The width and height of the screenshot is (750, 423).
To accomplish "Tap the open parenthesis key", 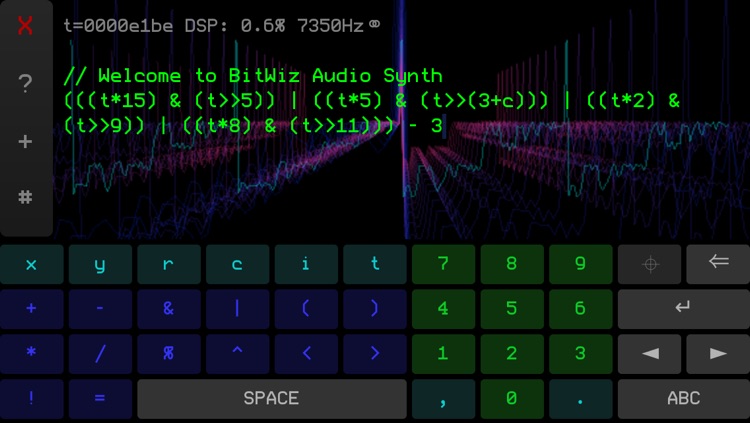I will point(306,309).
